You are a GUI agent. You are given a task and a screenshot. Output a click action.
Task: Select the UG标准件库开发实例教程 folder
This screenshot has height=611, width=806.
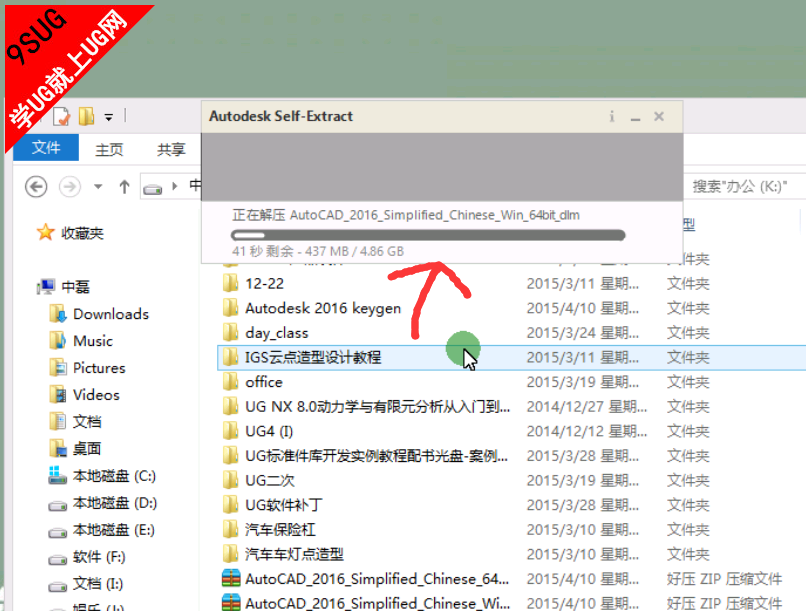point(376,456)
